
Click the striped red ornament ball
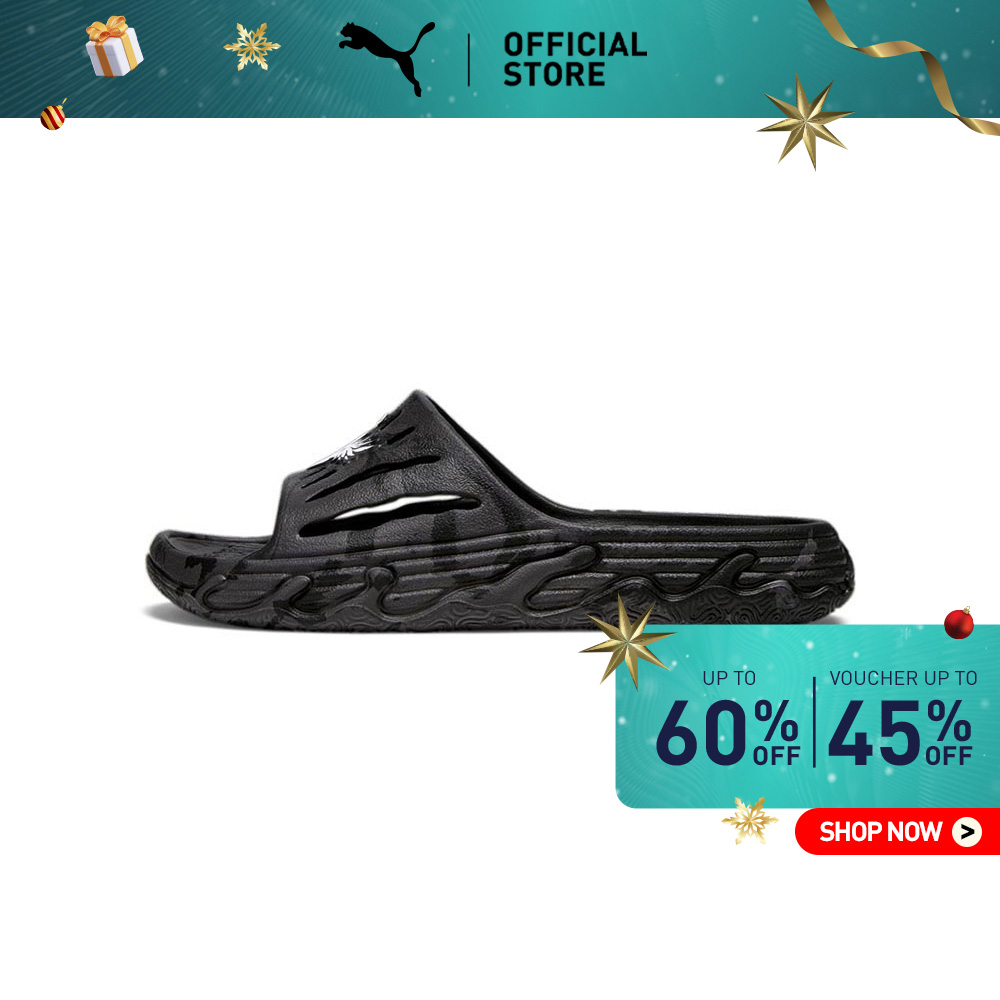(x=54, y=115)
